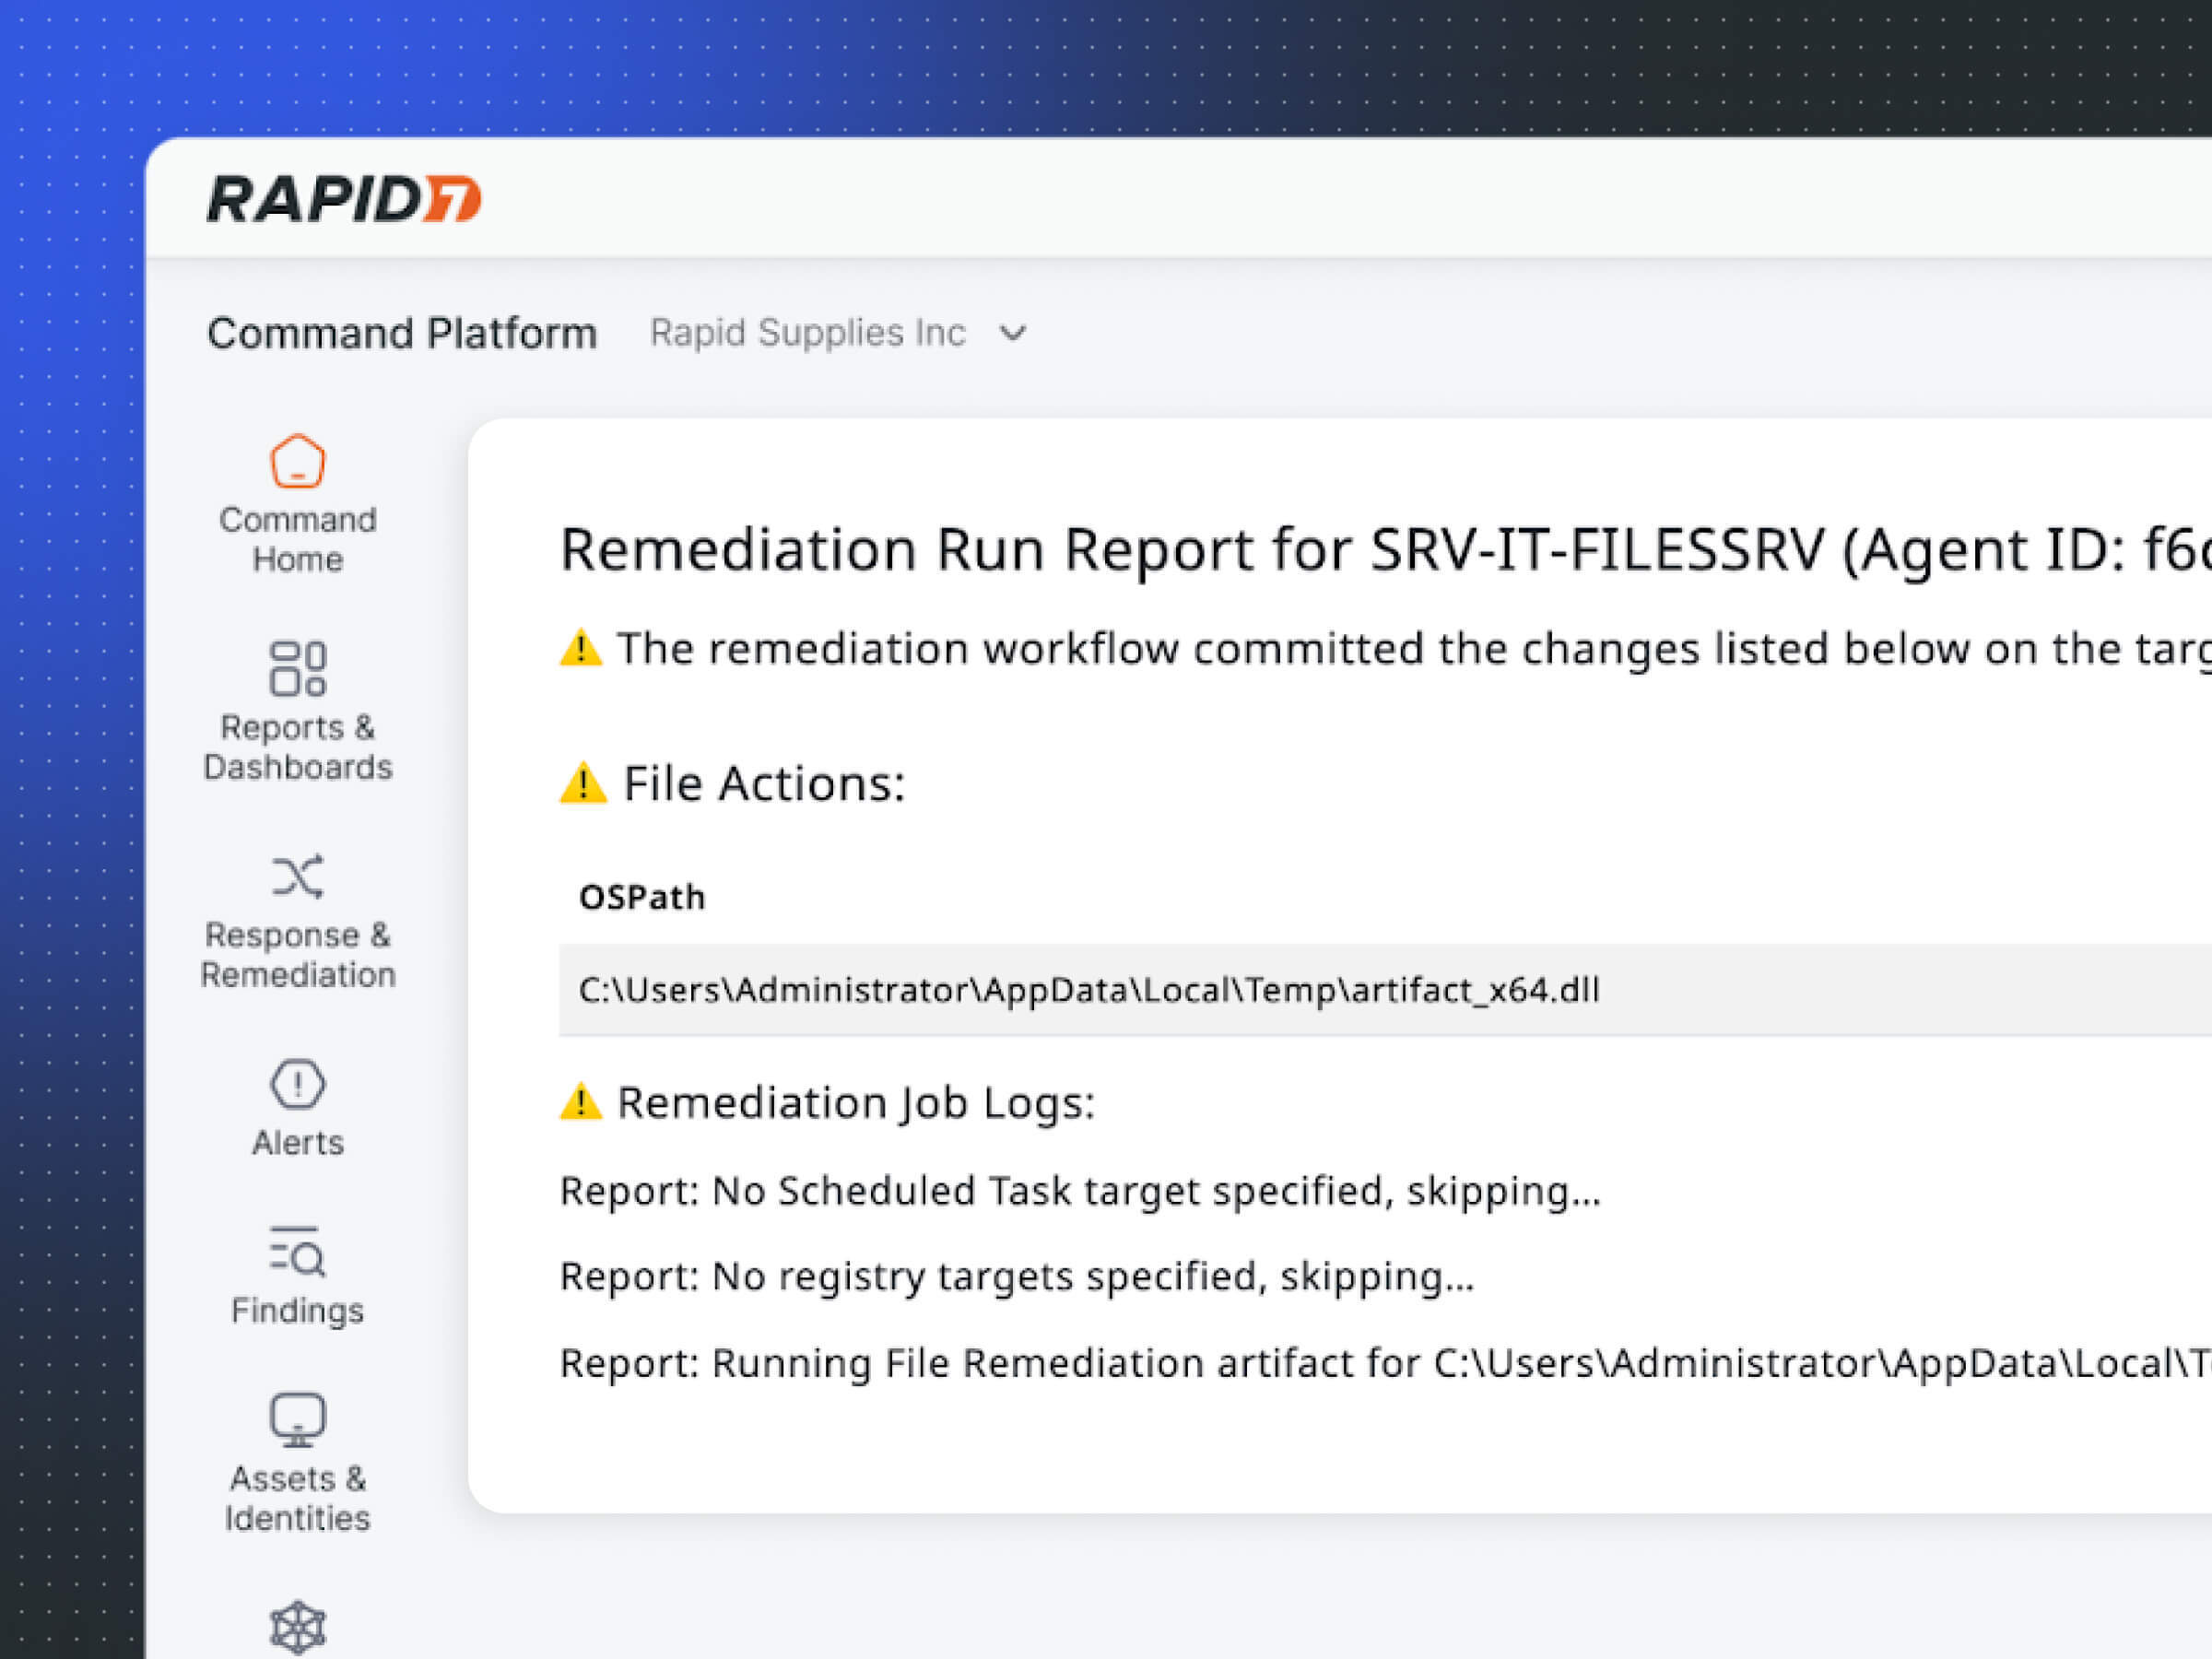Open Reports & Dashboards icon

click(297, 668)
